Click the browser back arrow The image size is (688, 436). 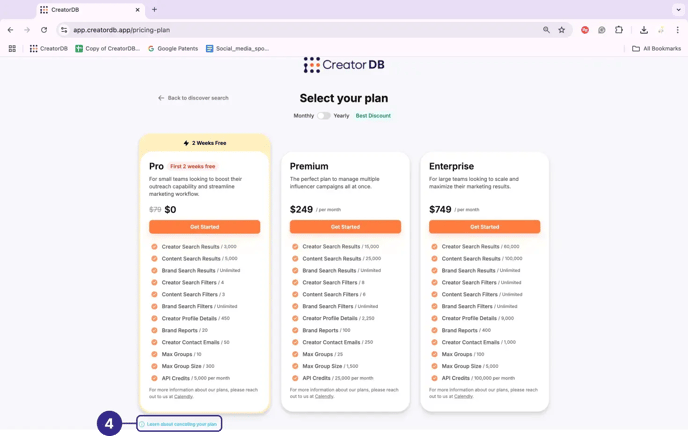coord(11,30)
